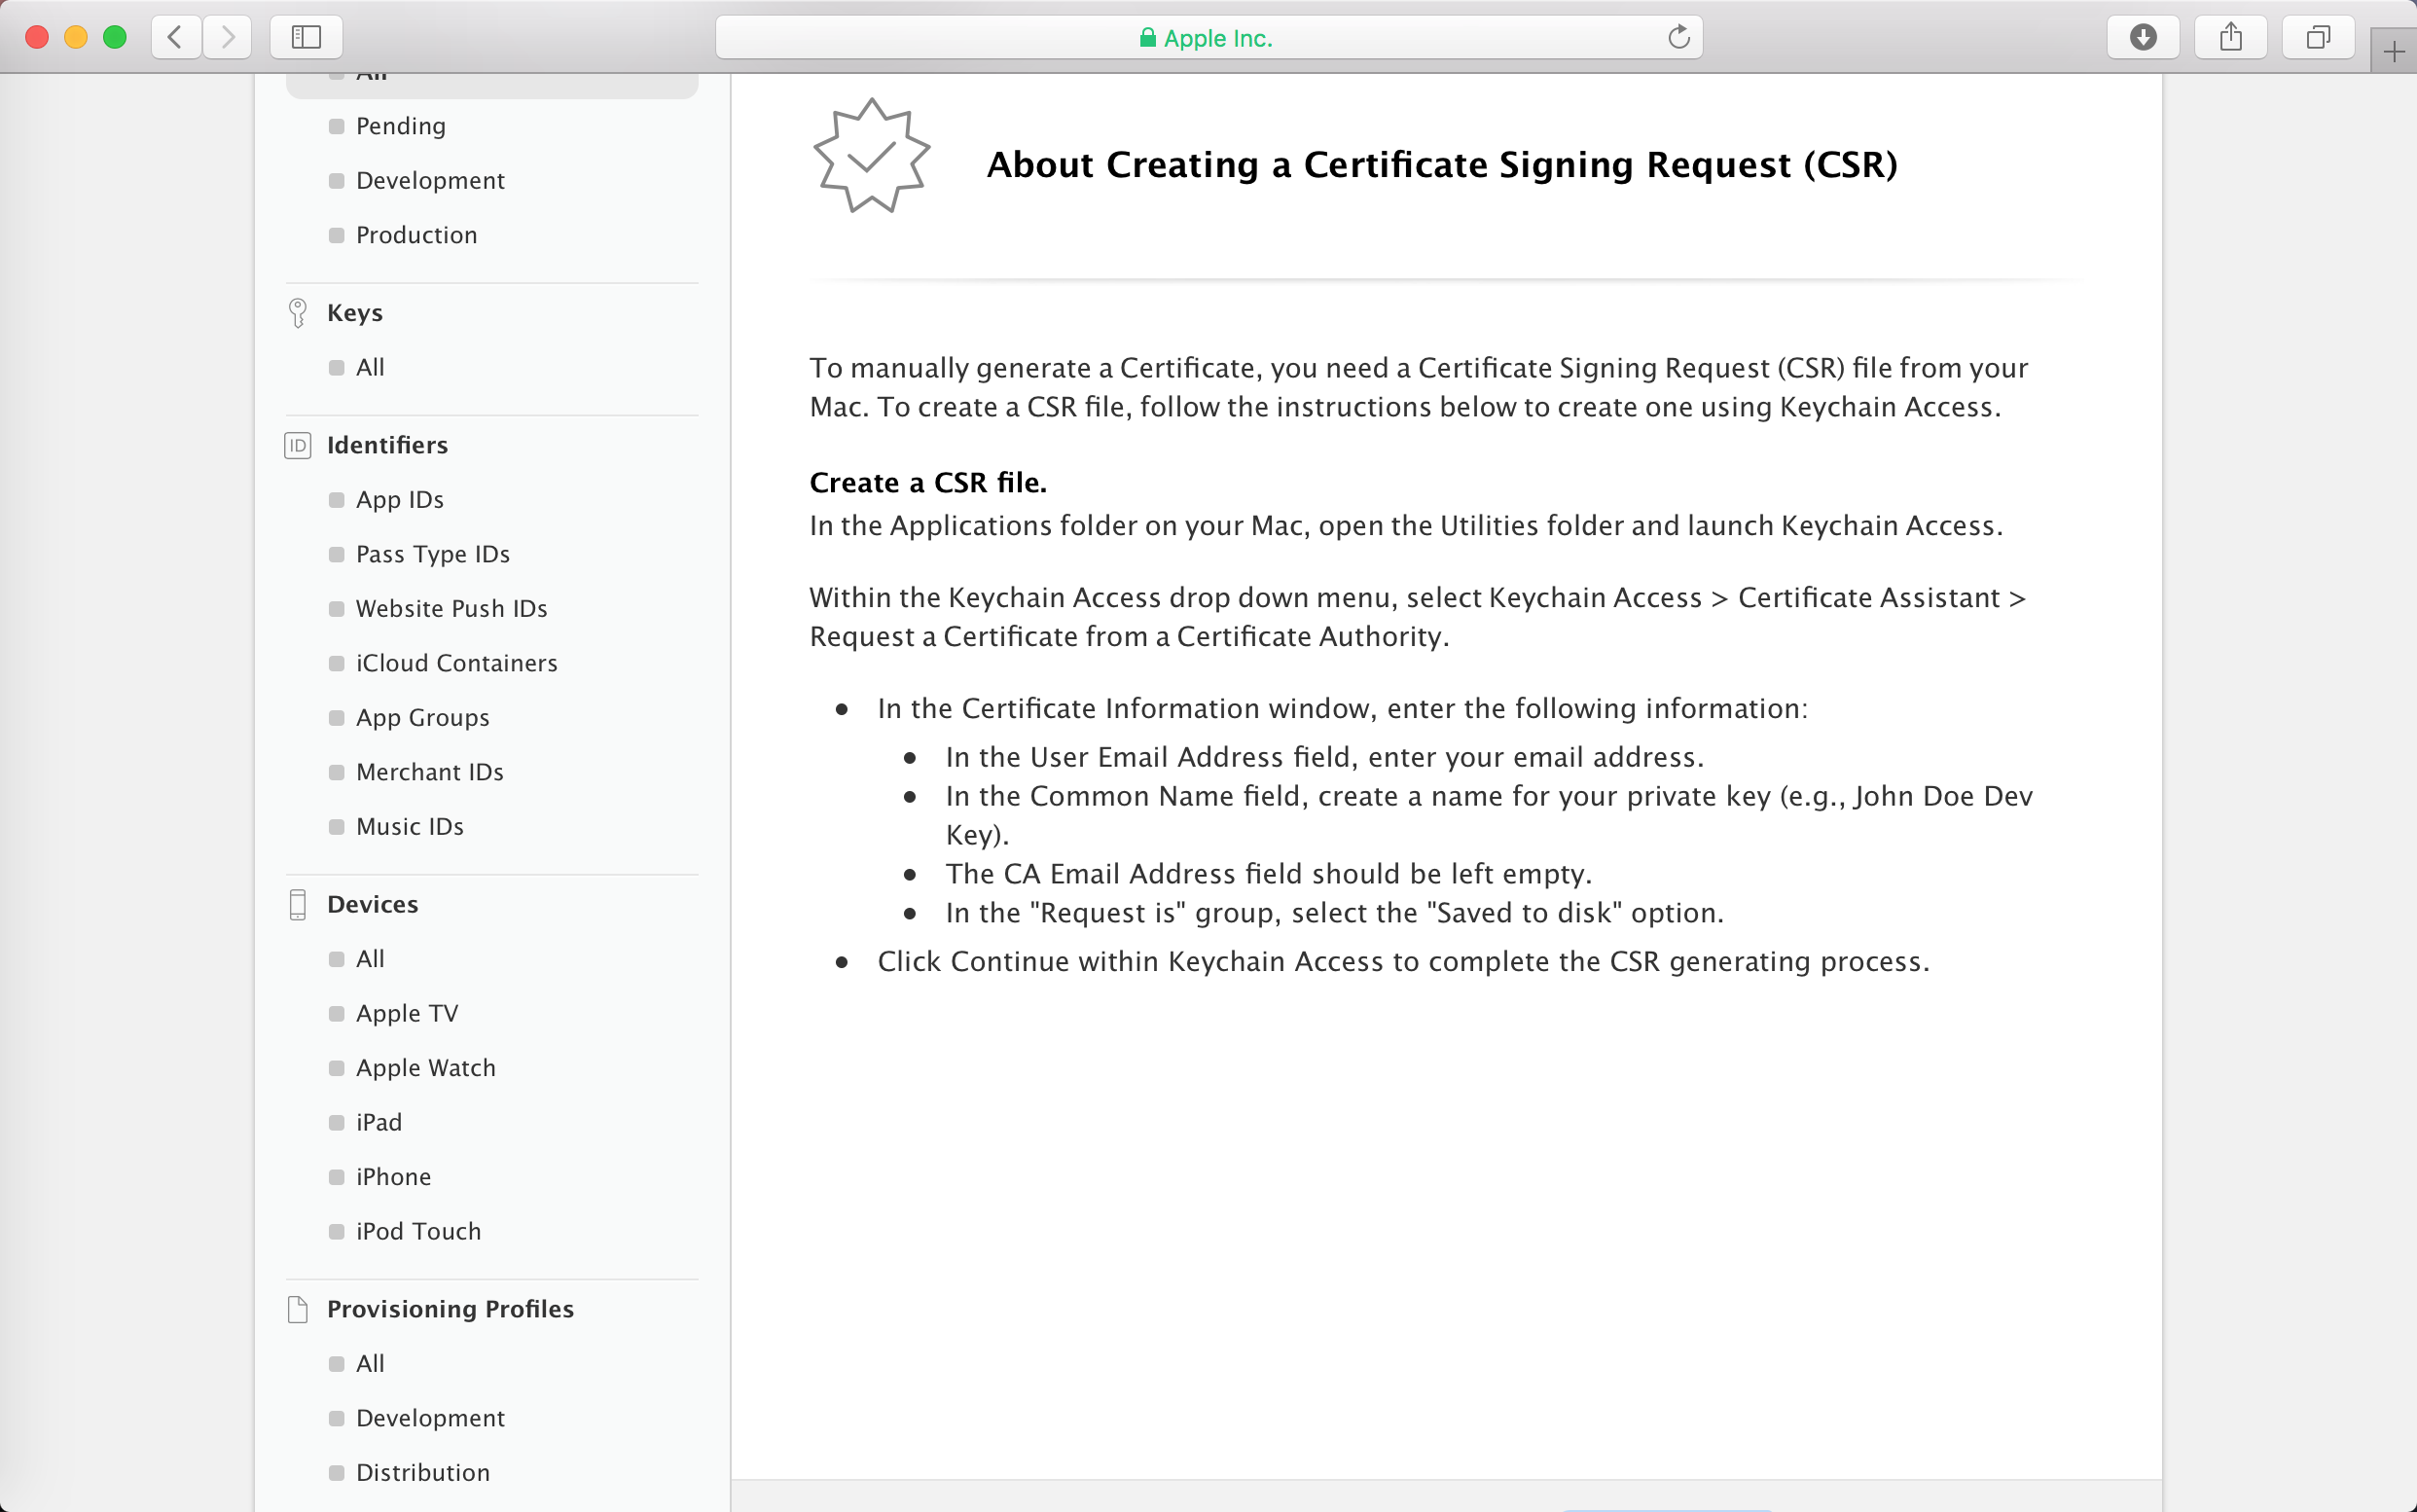Reload the Apple Inc. page
The height and width of the screenshot is (1512, 2417).
coord(1678,38)
